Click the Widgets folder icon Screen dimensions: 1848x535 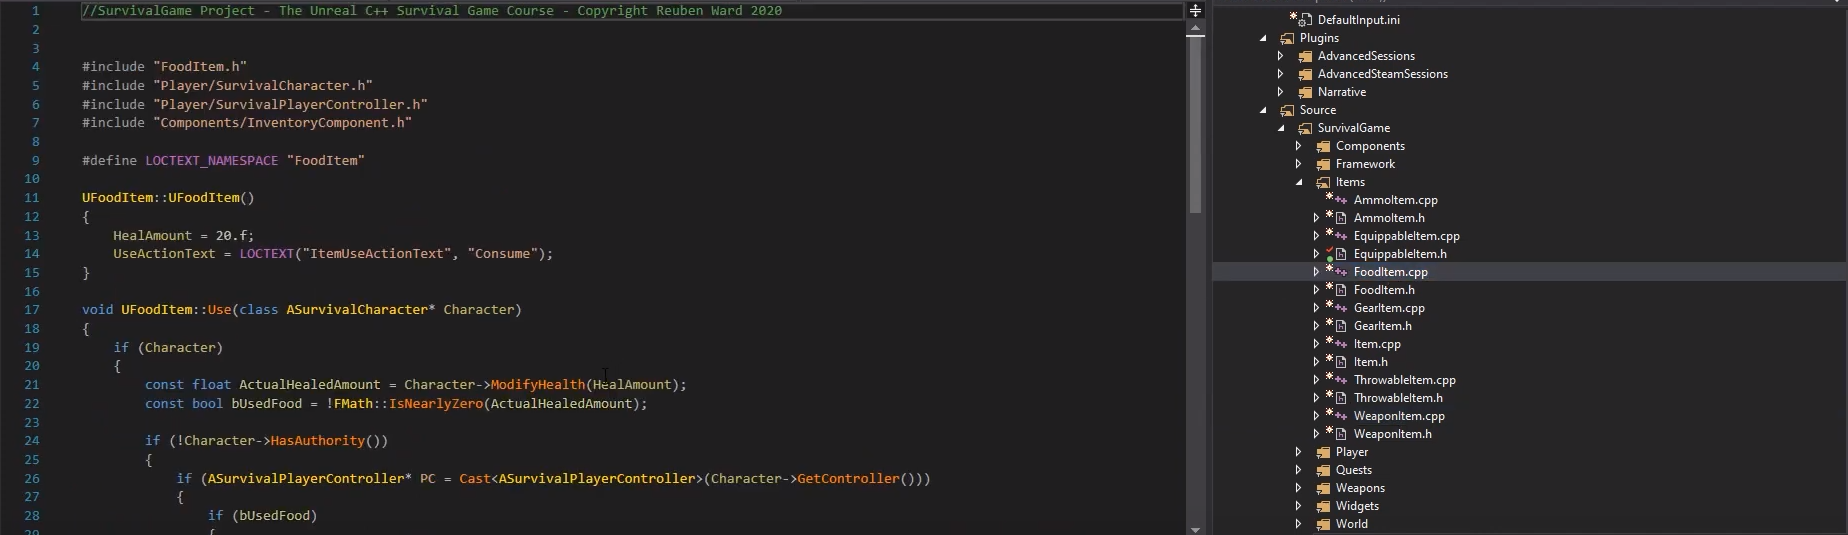coord(1323,506)
